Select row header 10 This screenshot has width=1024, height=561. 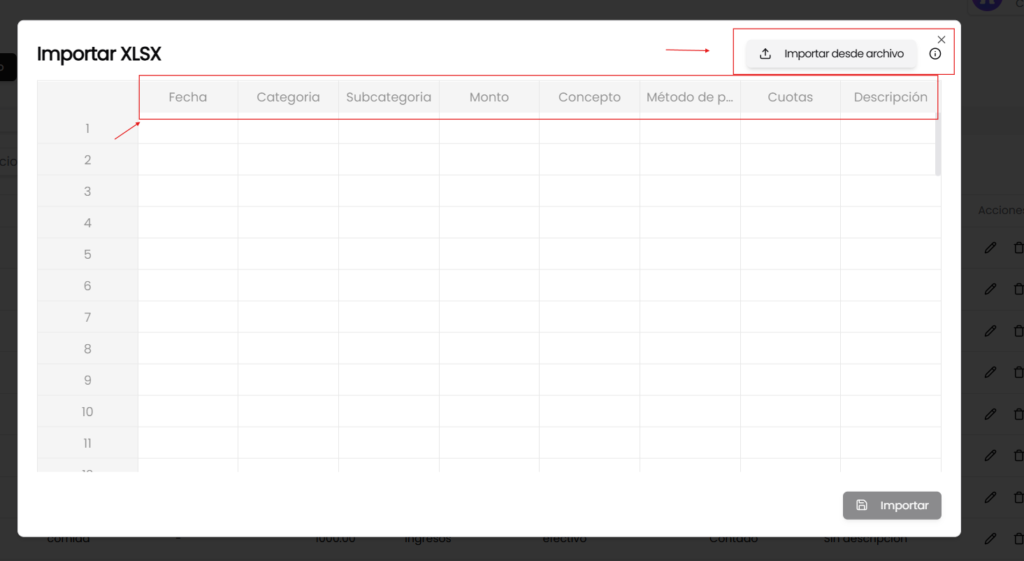88,411
